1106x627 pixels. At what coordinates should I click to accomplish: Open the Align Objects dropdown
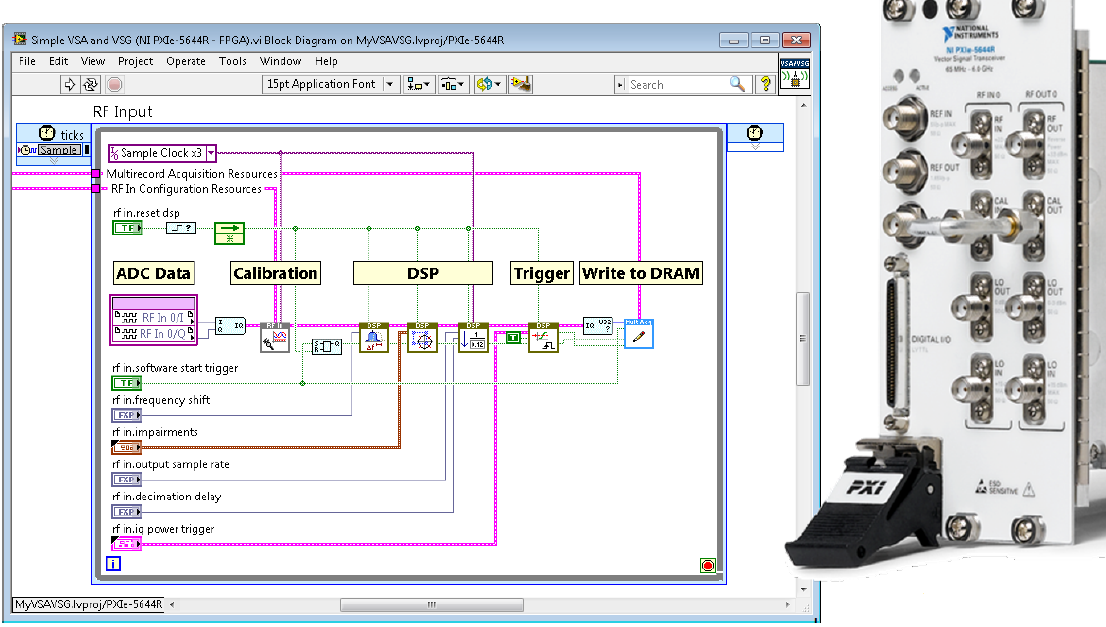click(418, 85)
